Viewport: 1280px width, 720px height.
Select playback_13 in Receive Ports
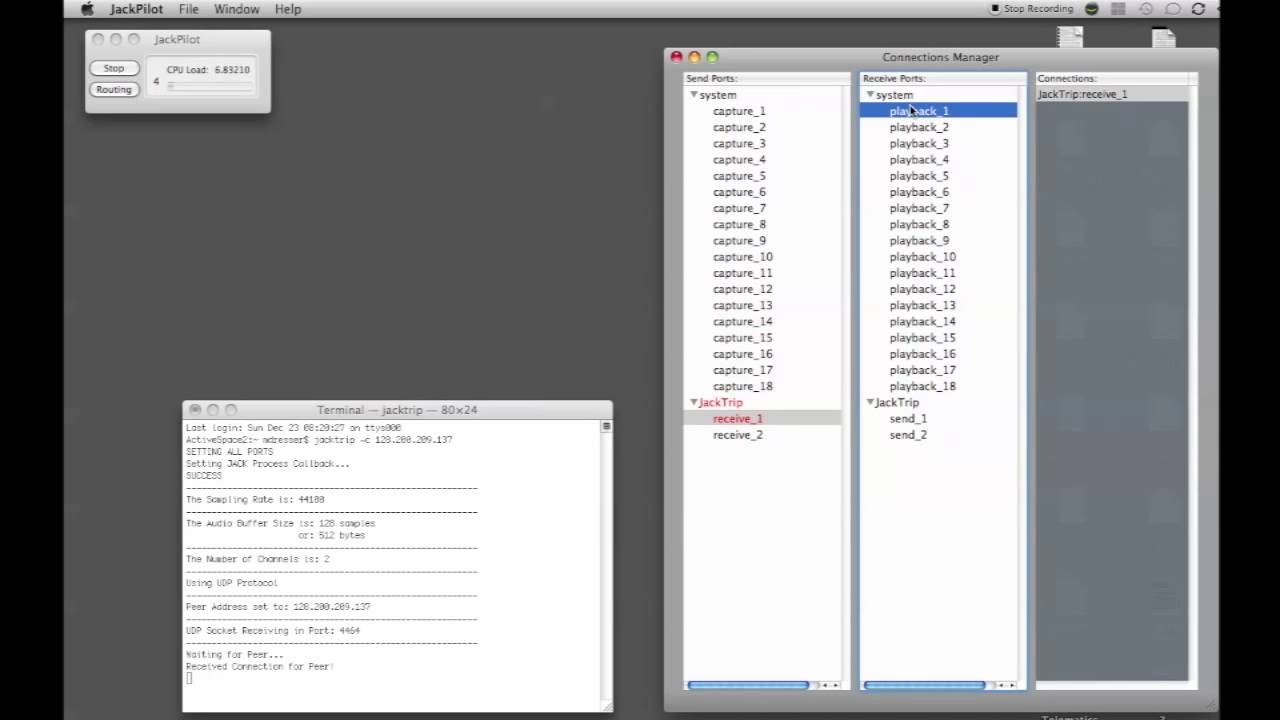tap(923, 306)
